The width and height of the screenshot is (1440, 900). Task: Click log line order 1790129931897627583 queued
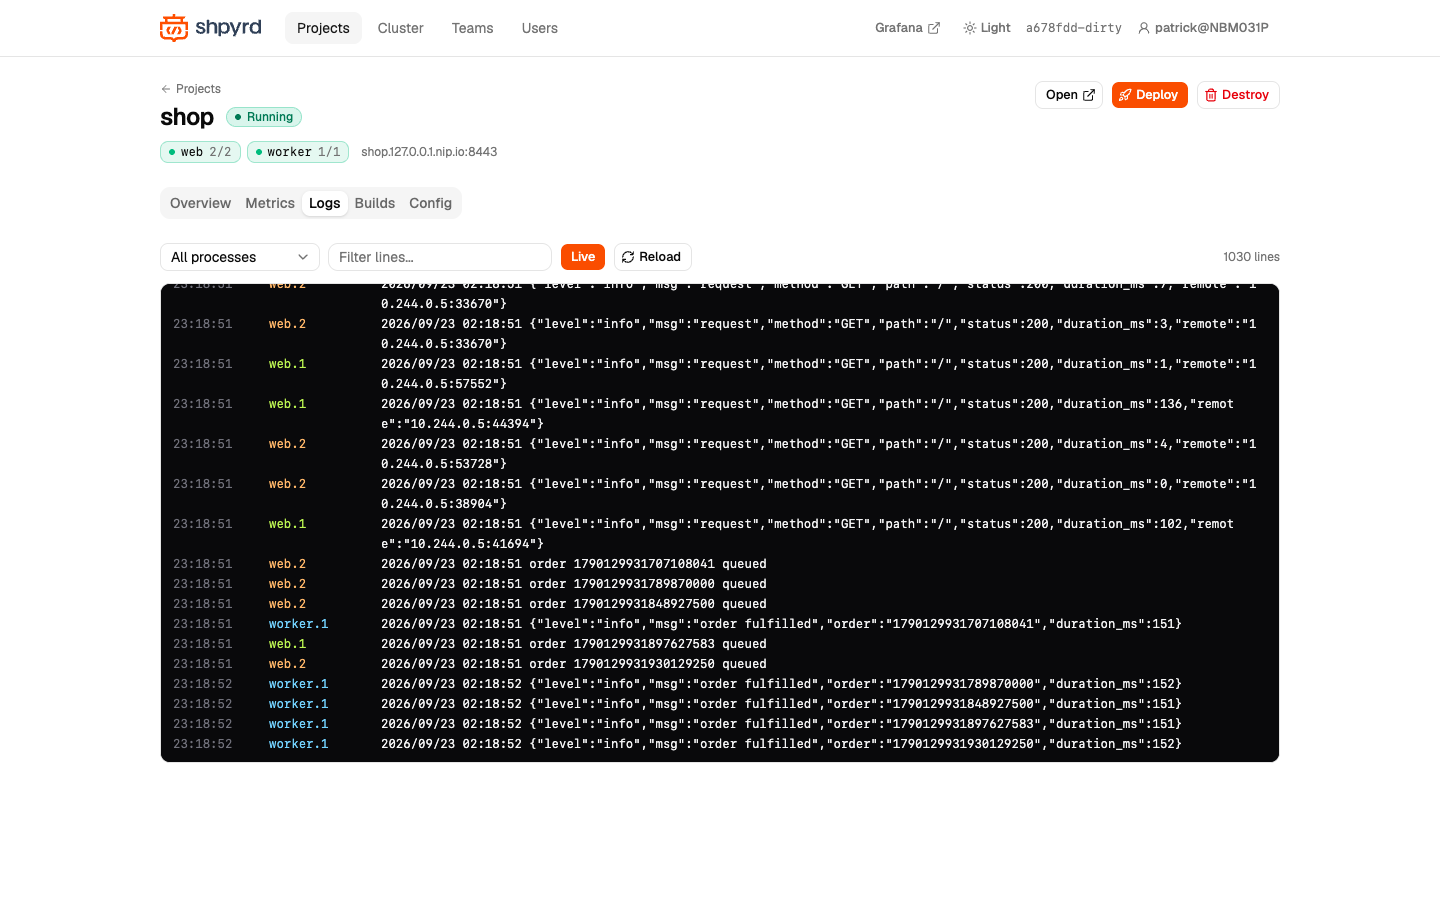click(720, 644)
